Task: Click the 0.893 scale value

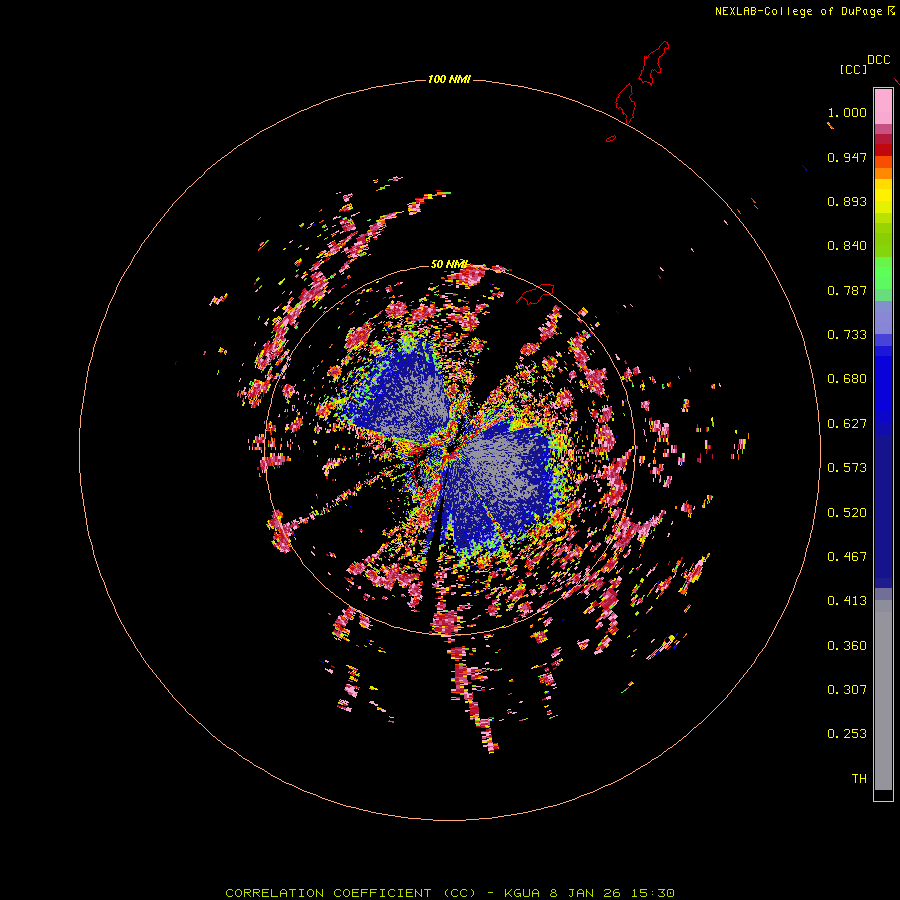Action: 847,201
